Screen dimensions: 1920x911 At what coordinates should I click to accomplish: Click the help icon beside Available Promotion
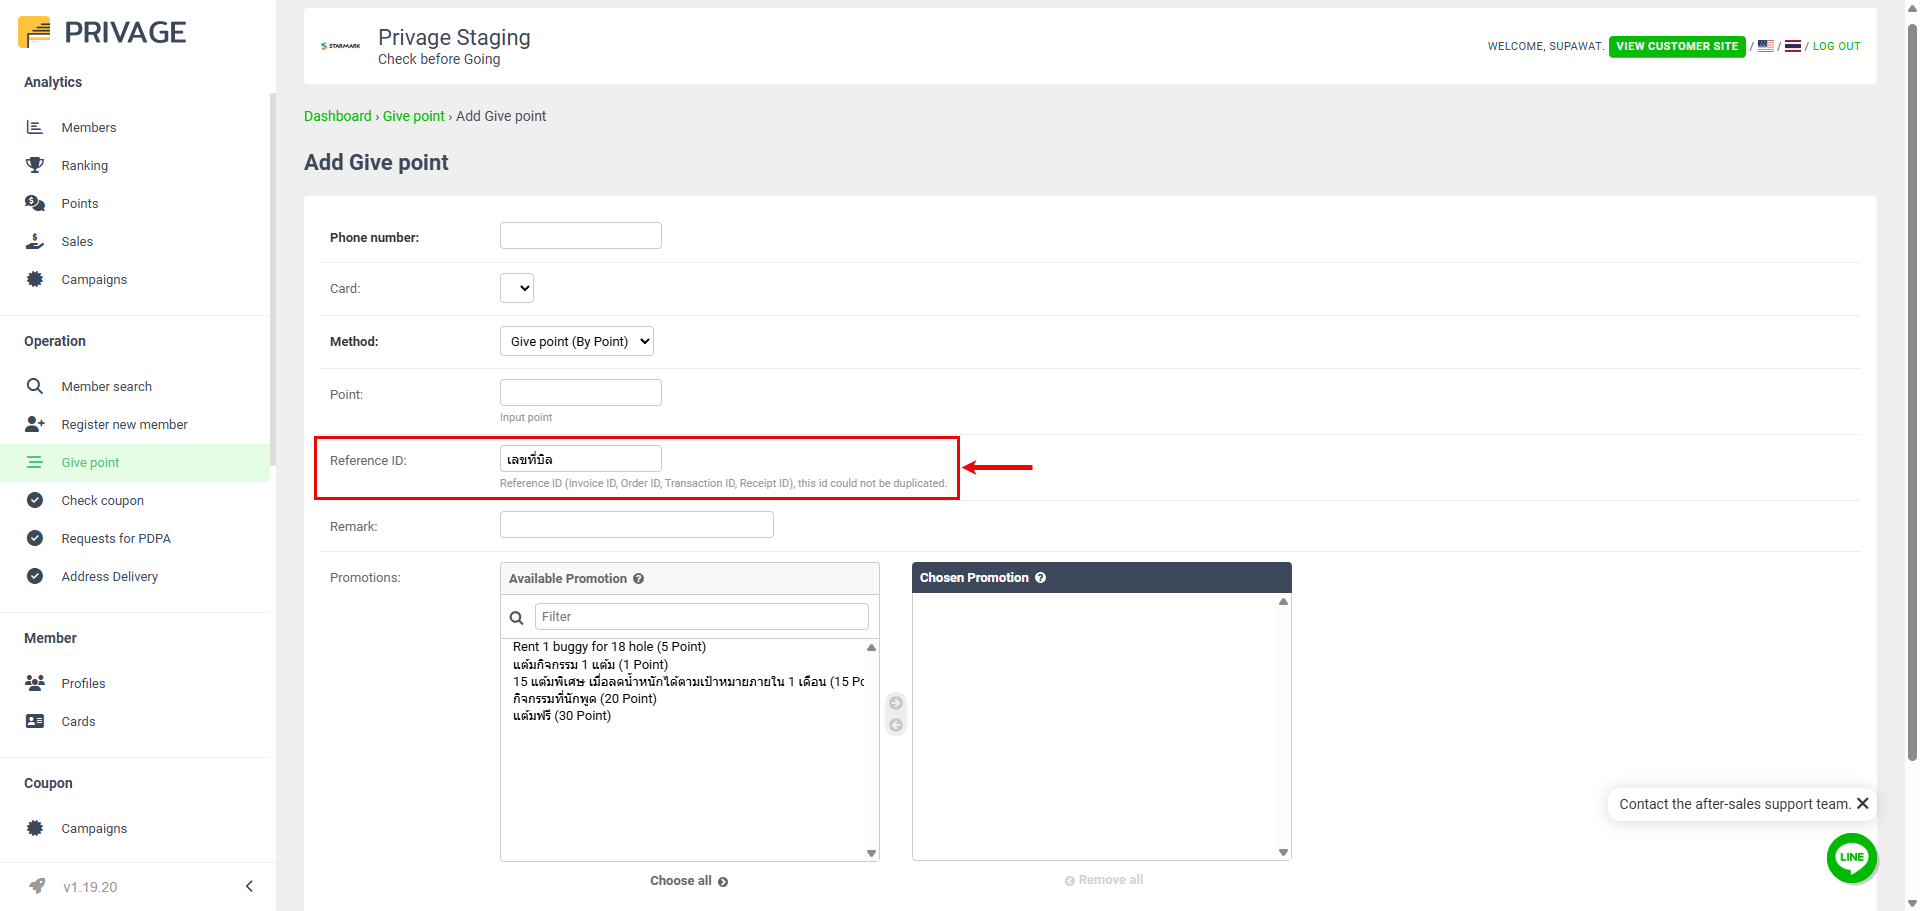click(x=638, y=579)
